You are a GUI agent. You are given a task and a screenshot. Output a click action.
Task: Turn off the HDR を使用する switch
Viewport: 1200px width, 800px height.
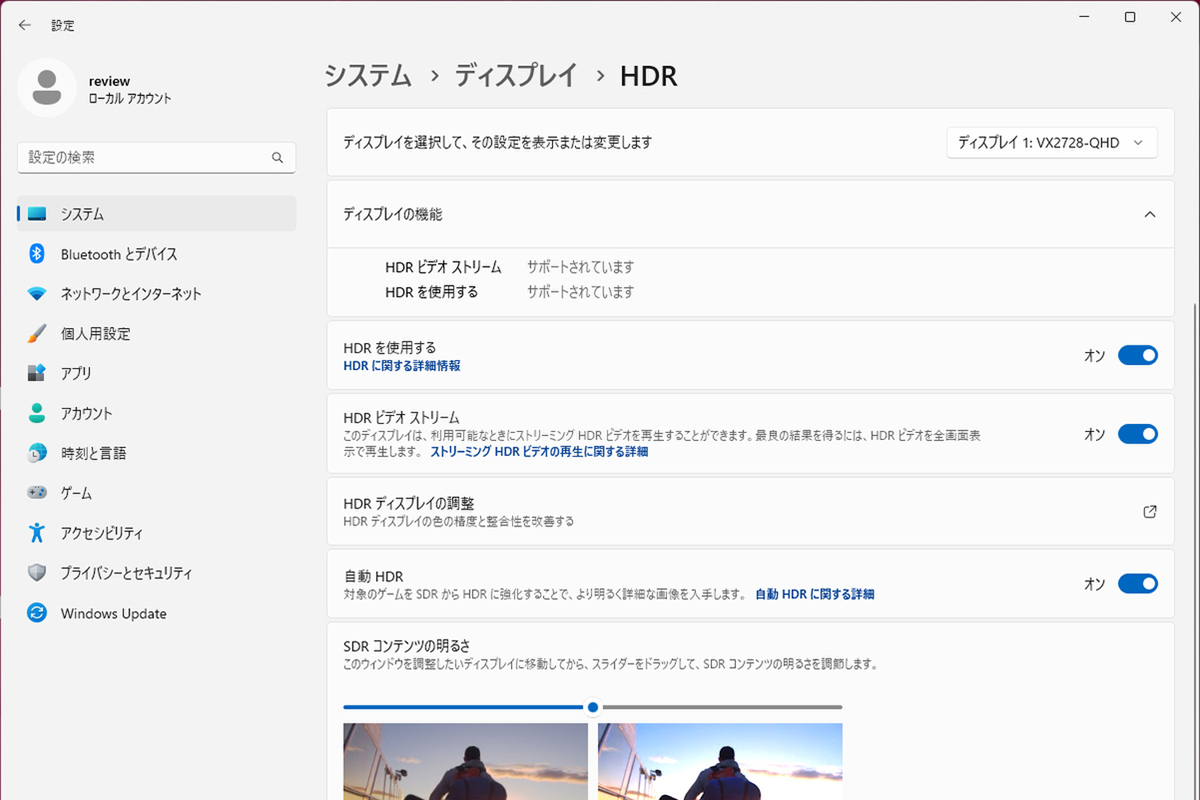click(1137, 355)
